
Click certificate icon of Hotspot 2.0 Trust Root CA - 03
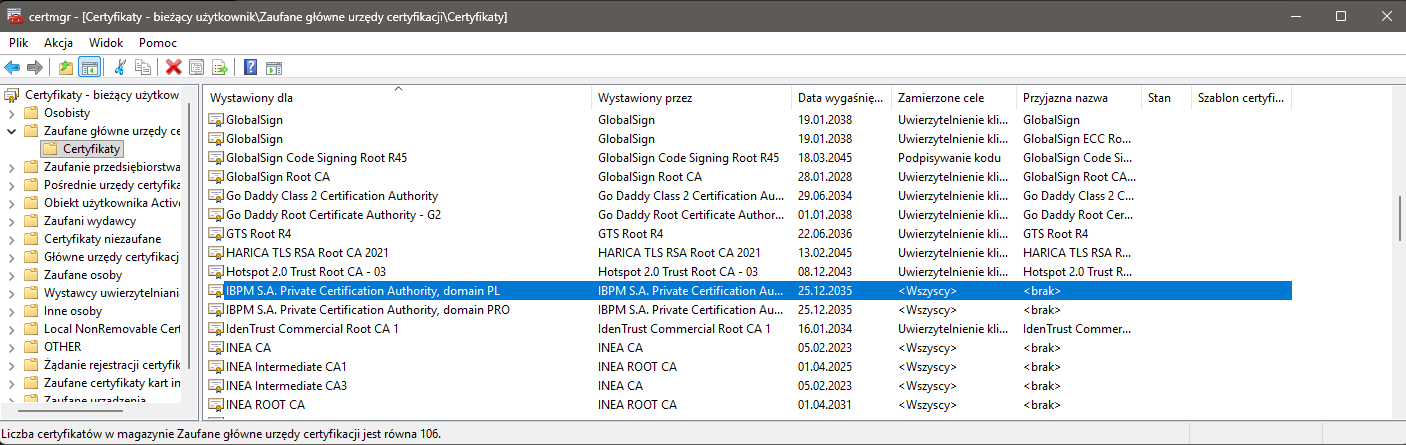(215, 272)
